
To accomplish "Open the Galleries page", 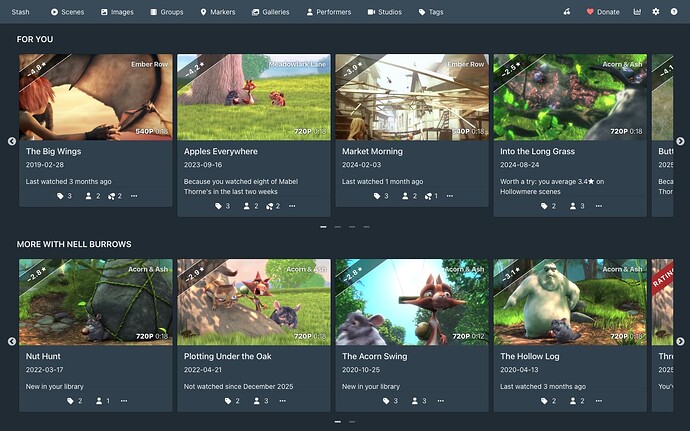I will 270,12.
